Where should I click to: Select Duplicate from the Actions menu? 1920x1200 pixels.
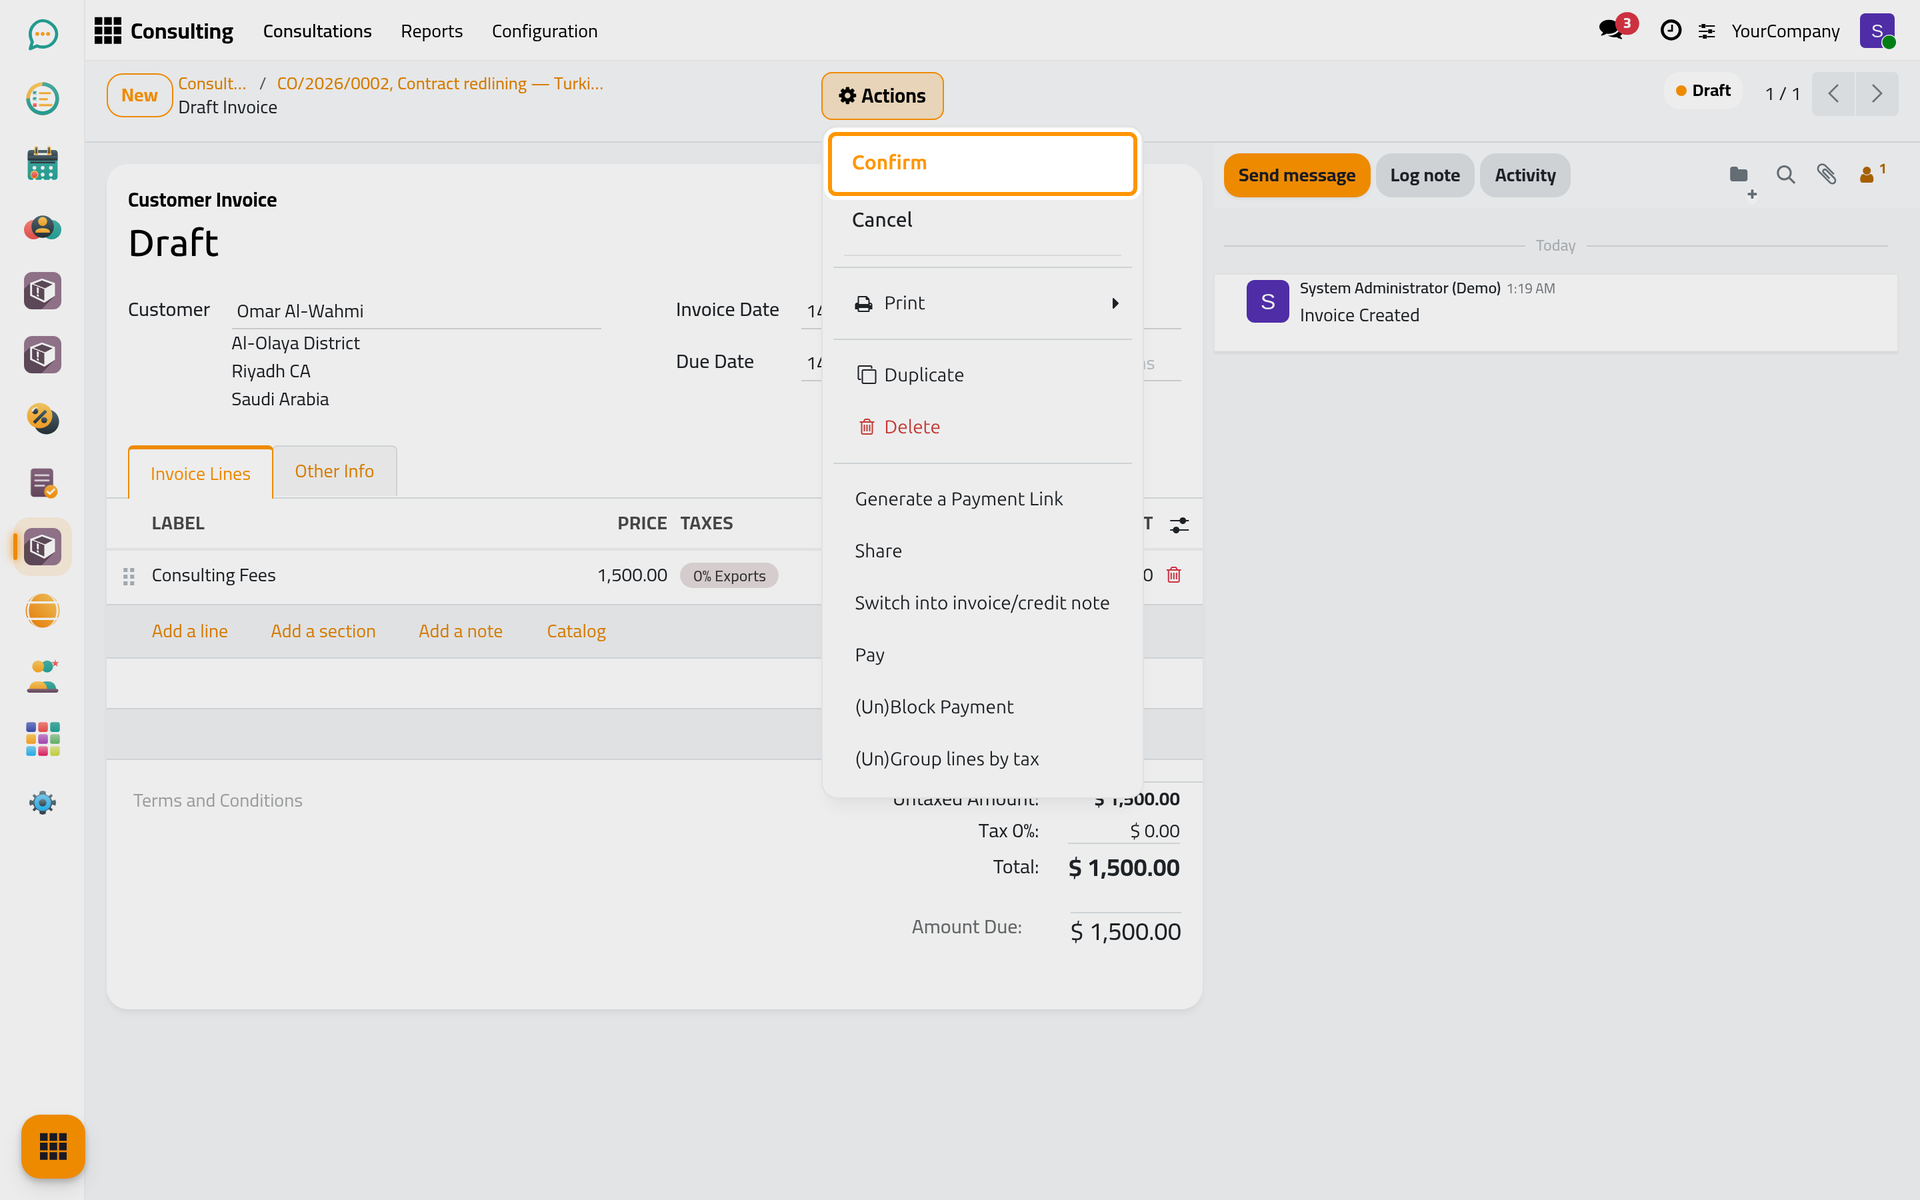point(982,375)
